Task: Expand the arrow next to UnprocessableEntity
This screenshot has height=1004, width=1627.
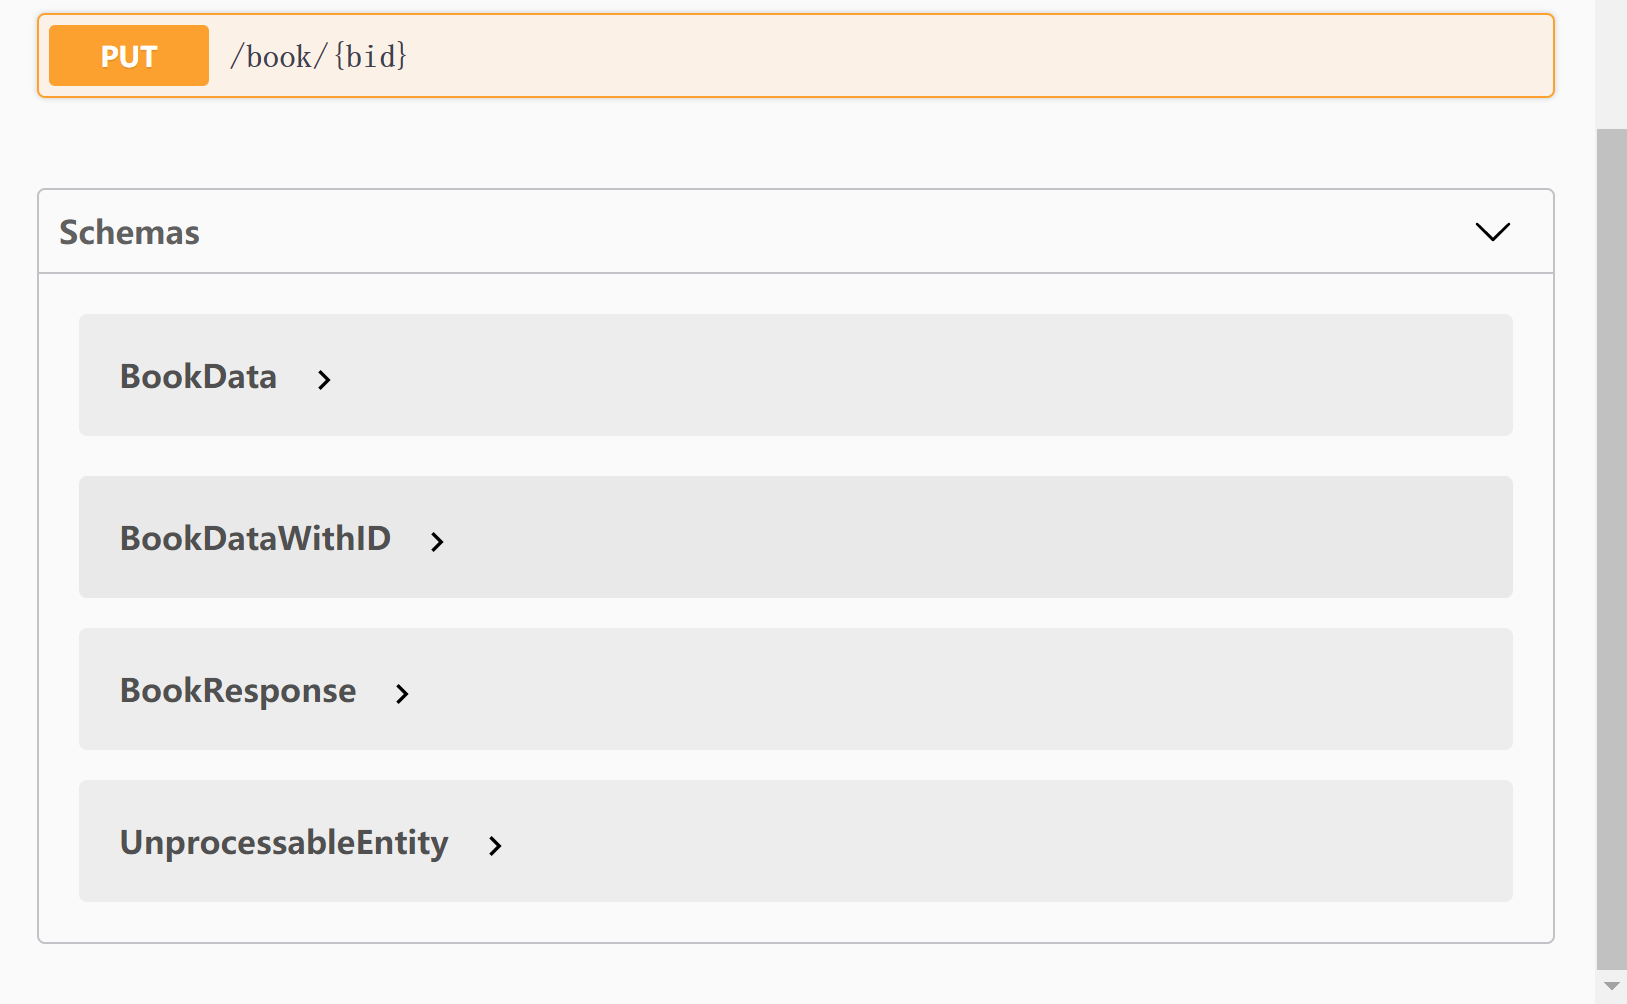Action: point(495,846)
